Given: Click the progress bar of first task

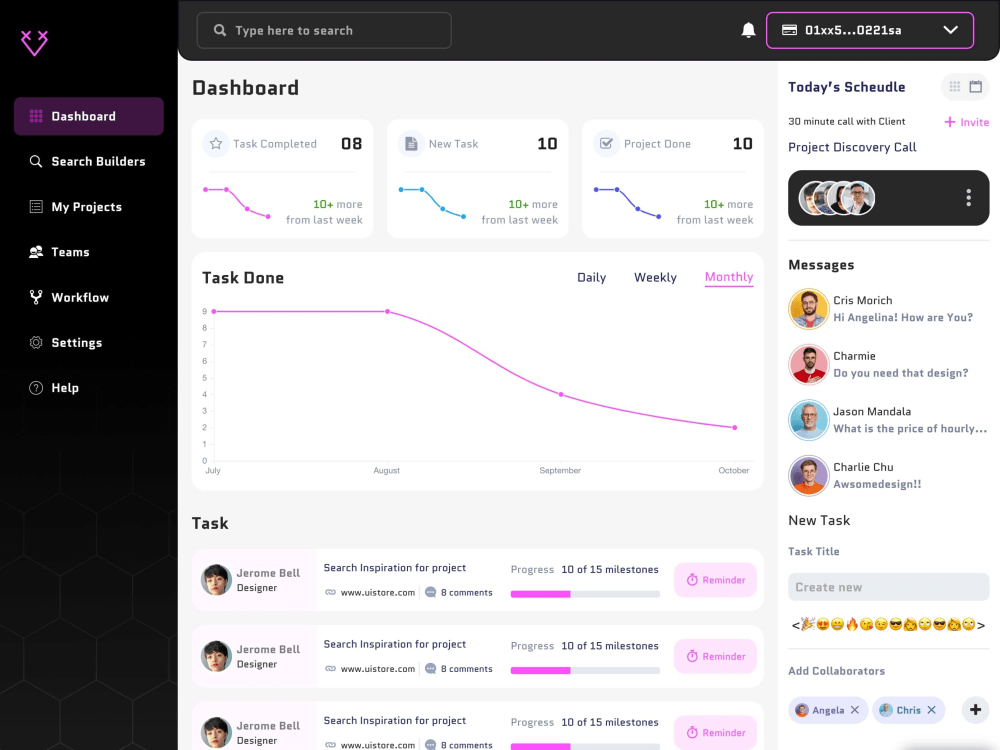Looking at the screenshot, I should coord(585,594).
